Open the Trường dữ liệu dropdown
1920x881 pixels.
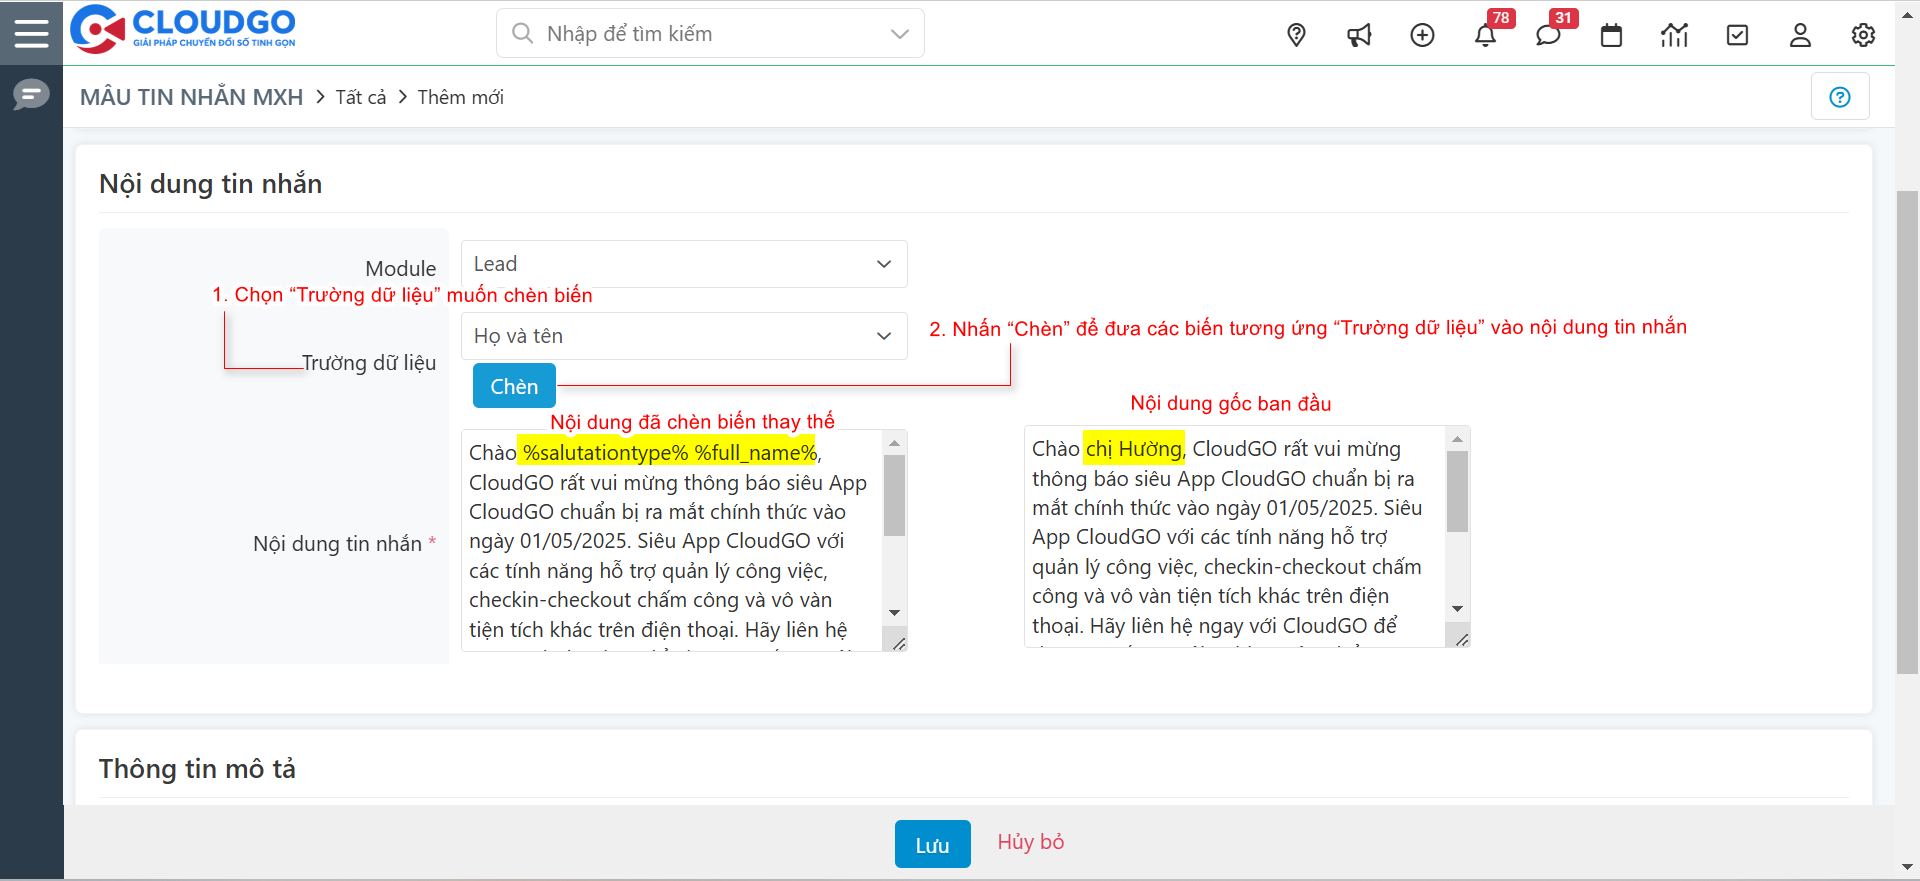[x=684, y=336]
